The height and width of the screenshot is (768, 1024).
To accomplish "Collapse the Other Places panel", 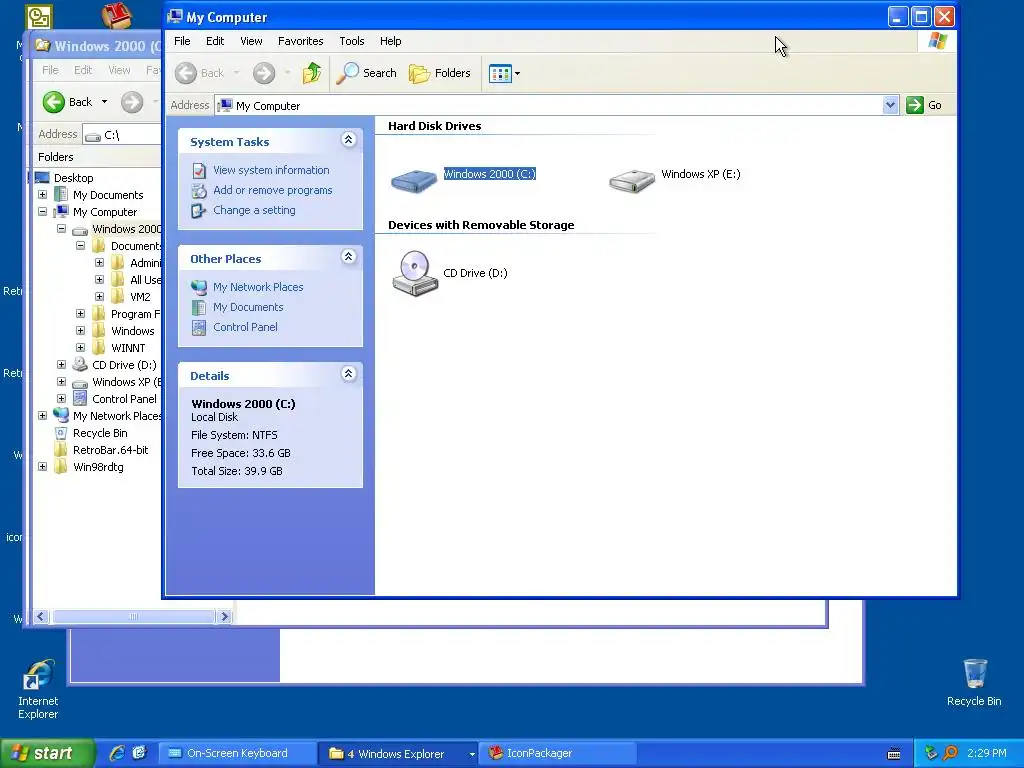I will [x=349, y=257].
